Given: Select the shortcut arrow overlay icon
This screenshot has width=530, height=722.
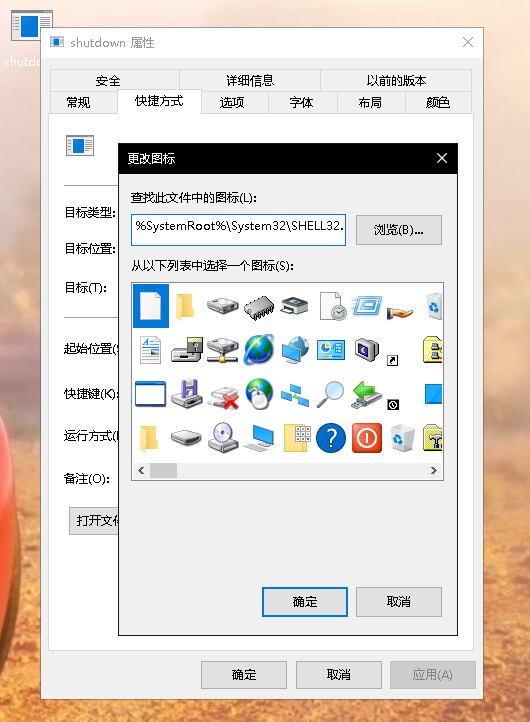Looking at the screenshot, I should pyautogui.click(x=392, y=361).
